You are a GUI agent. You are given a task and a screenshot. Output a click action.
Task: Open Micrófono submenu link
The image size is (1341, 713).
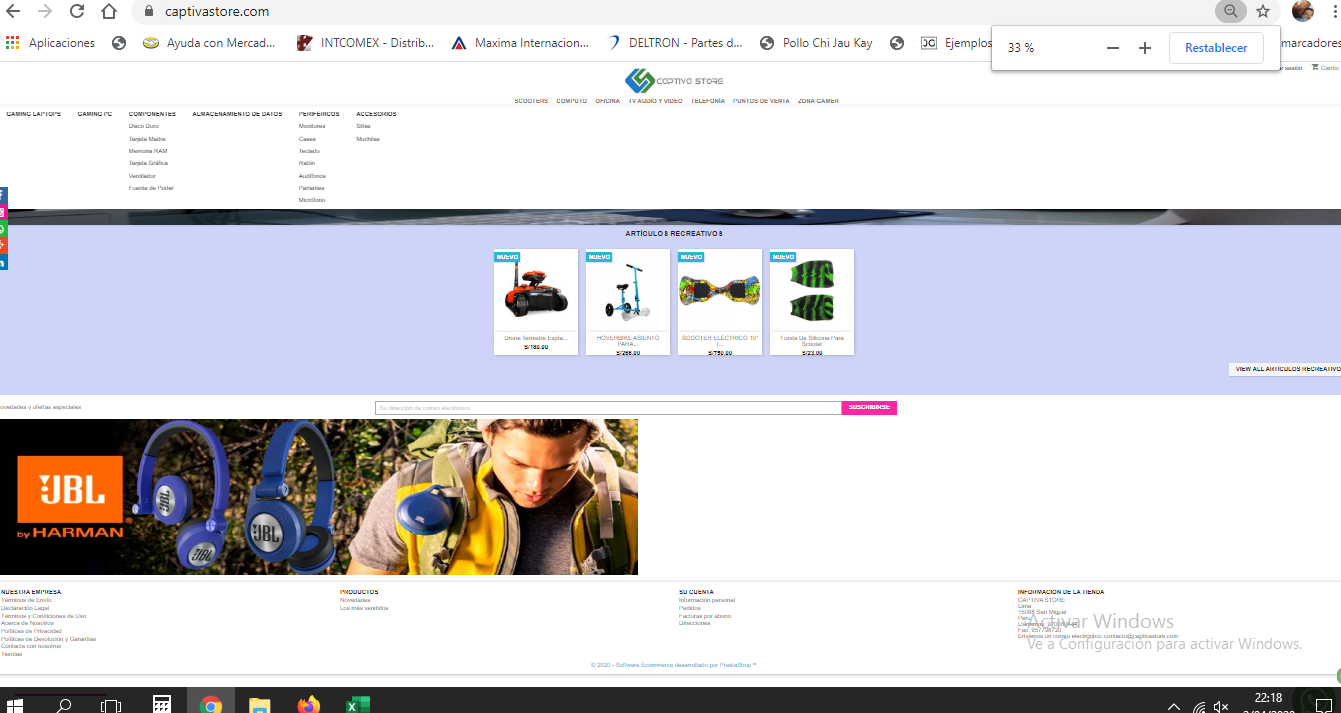pyautogui.click(x=312, y=200)
